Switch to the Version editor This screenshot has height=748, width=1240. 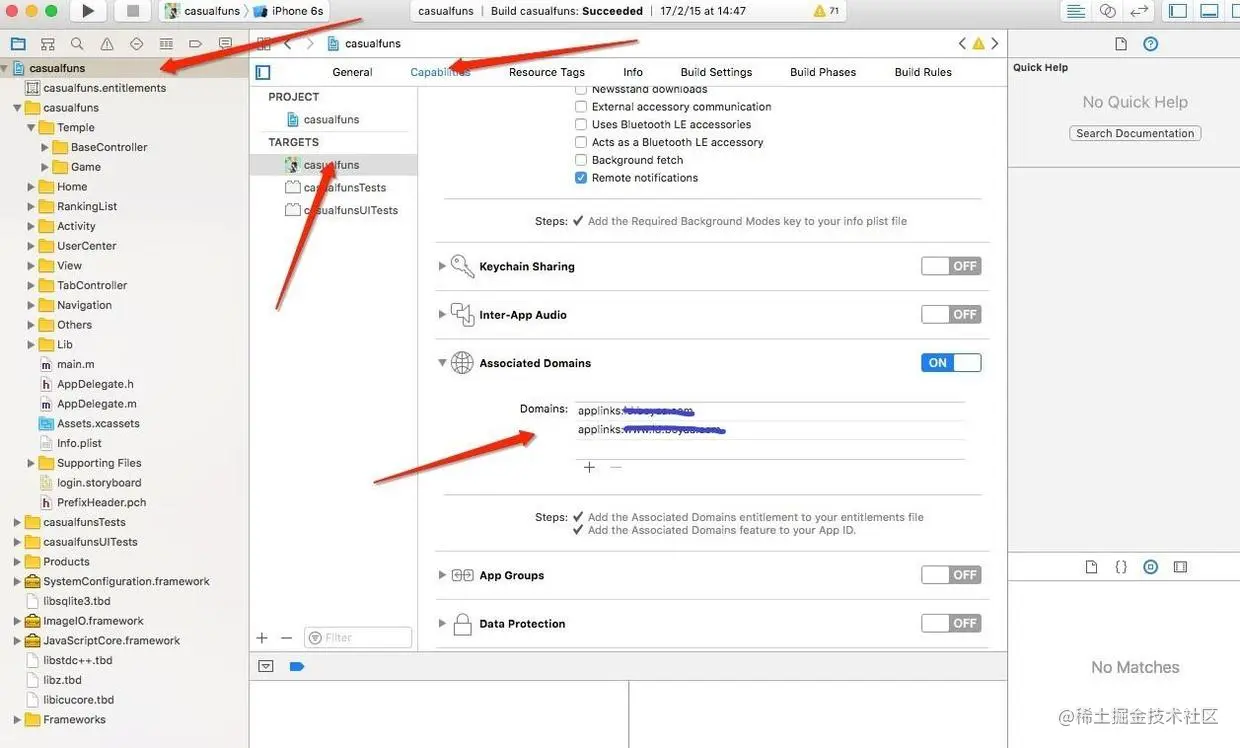[x=1139, y=11]
